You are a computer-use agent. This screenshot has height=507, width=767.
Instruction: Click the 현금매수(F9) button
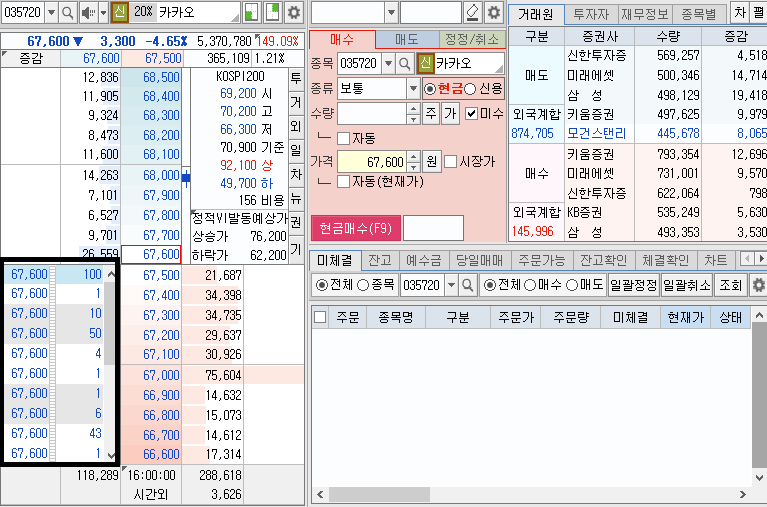pos(356,228)
